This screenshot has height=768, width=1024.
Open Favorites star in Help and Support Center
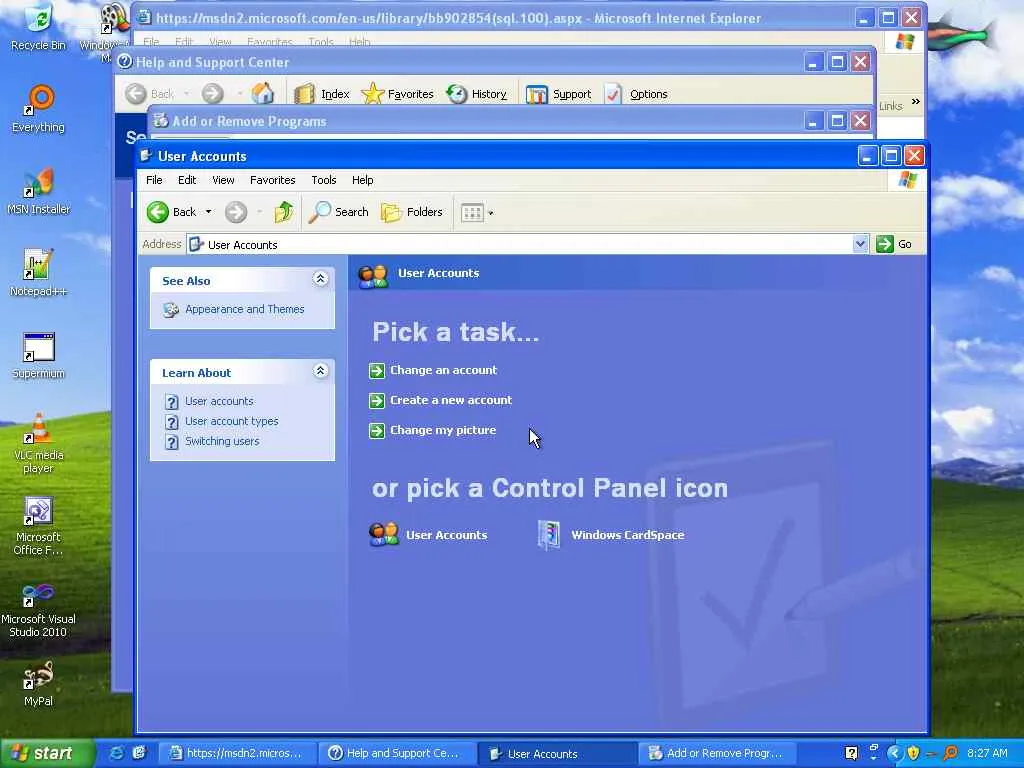click(397, 94)
